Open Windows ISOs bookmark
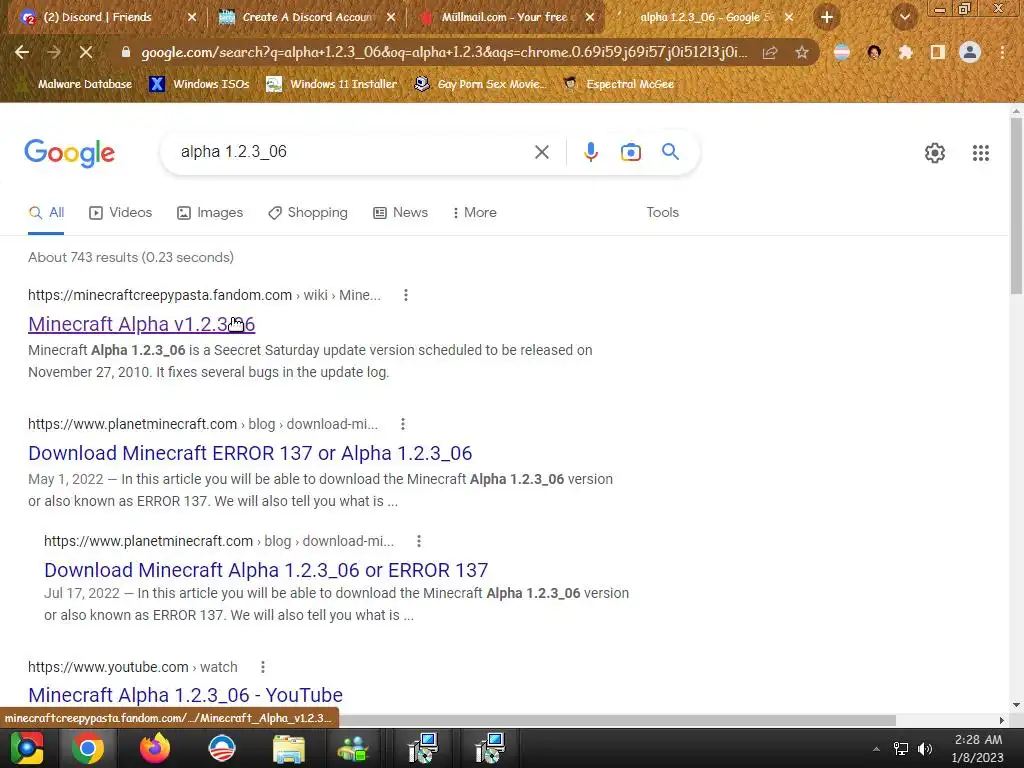Viewport: 1024px width, 768px height. [x=199, y=84]
